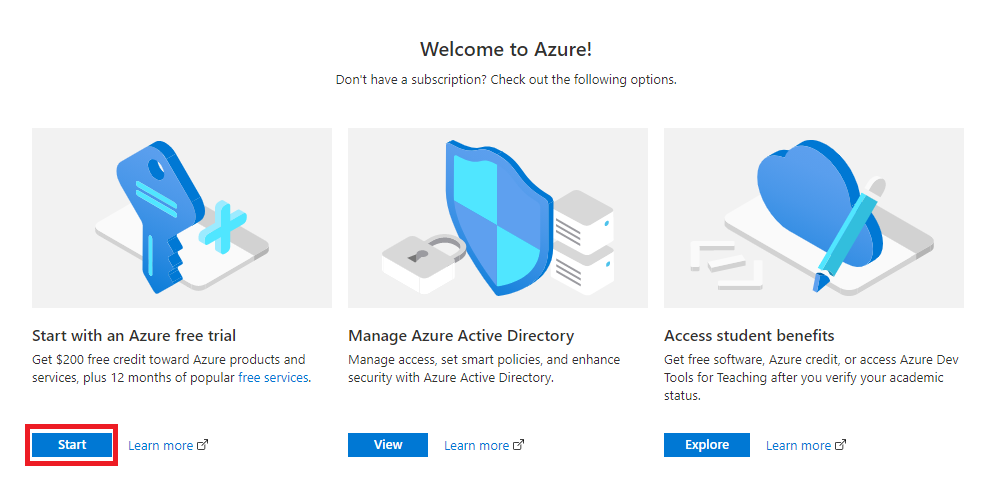The image size is (991, 492).
Task: Click the 'Manage Azure Active Directory' heading
Action: 461,335
